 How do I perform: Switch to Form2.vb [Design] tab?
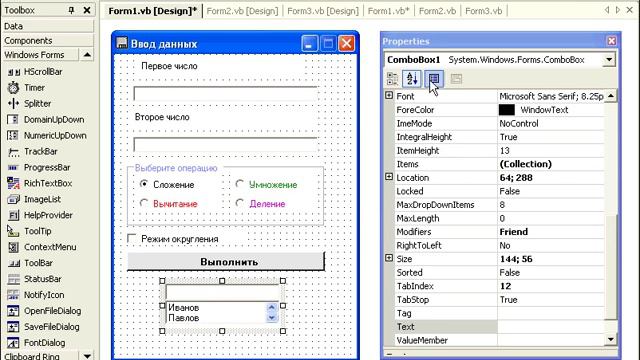click(242, 11)
